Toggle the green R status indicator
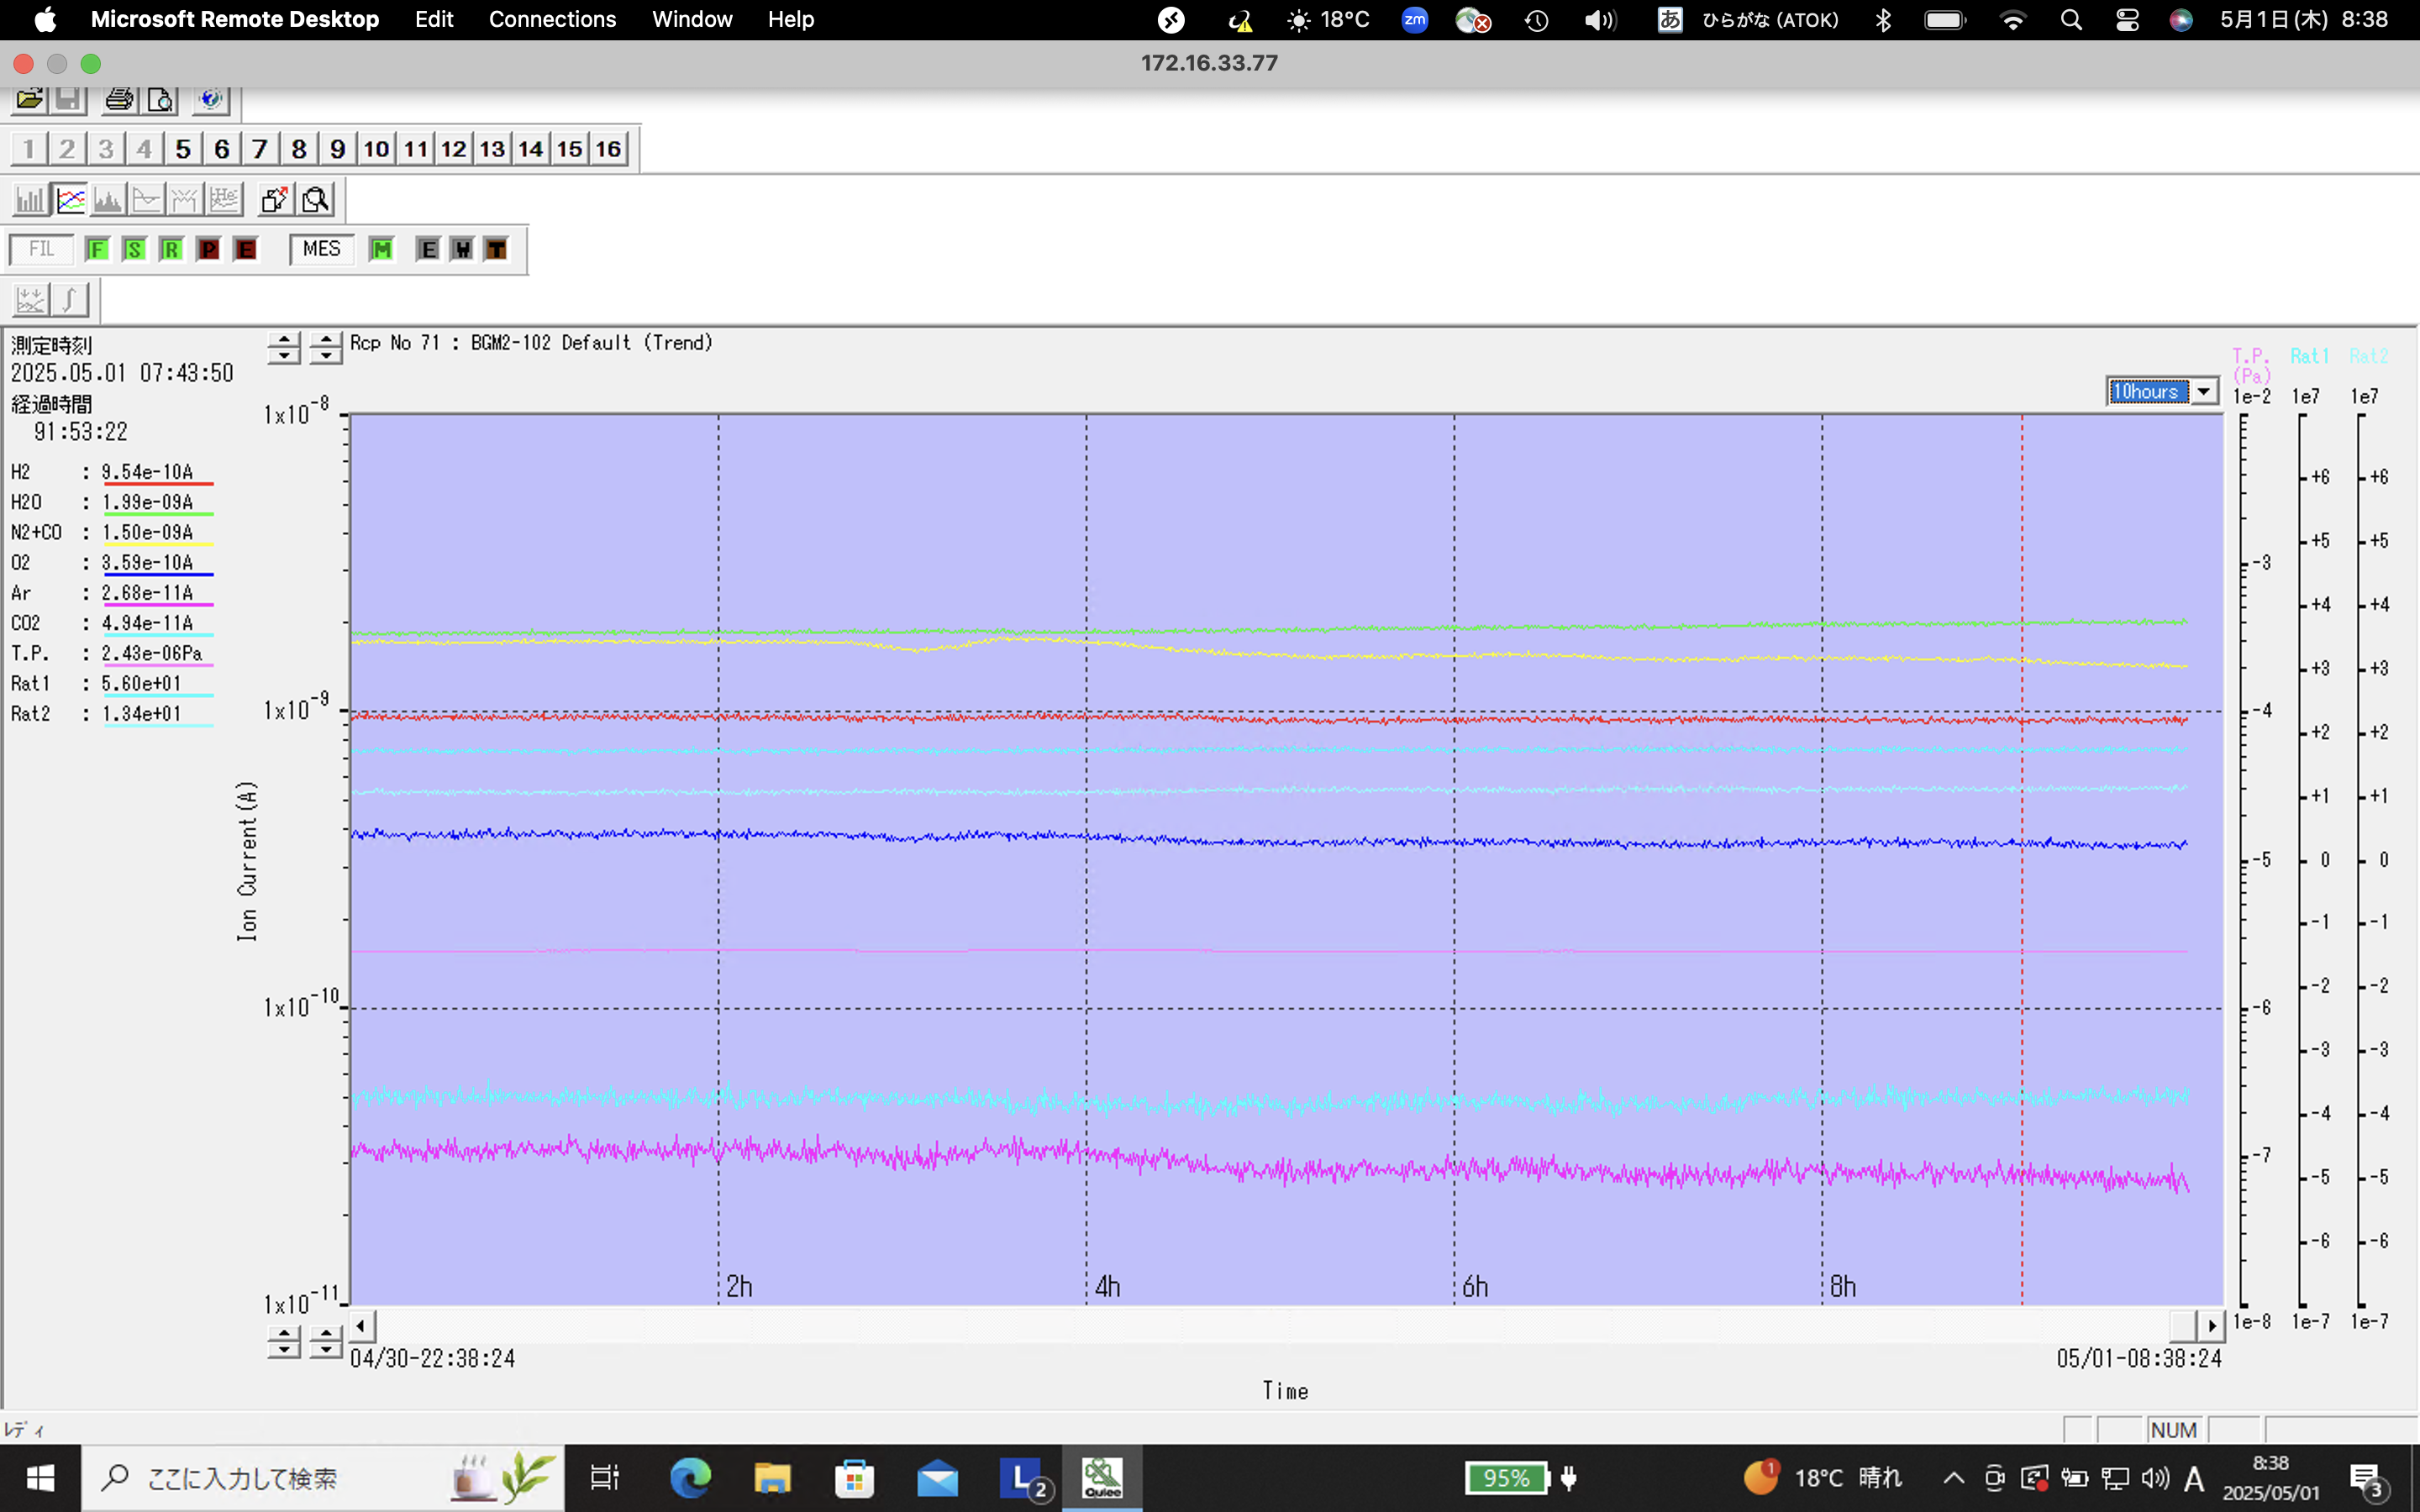The image size is (2420, 1512). pyautogui.click(x=171, y=249)
